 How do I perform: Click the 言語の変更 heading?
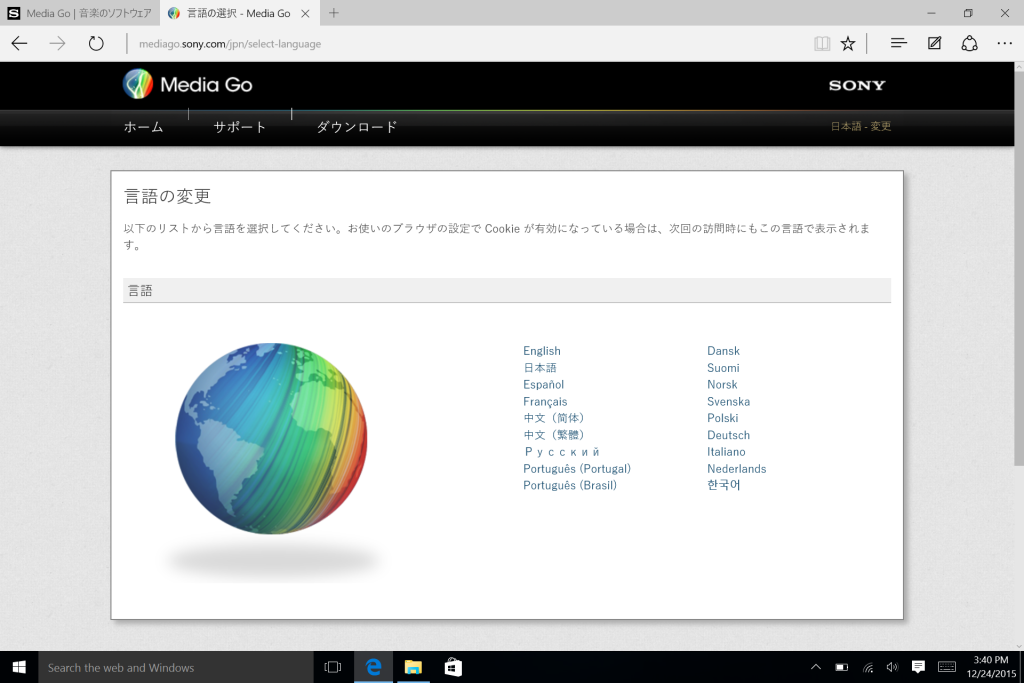tap(167, 197)
